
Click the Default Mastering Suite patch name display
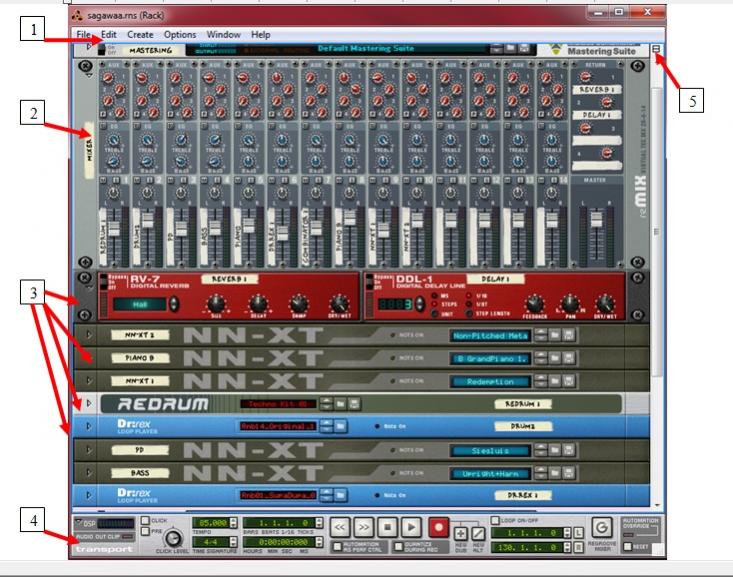[366, 49]
